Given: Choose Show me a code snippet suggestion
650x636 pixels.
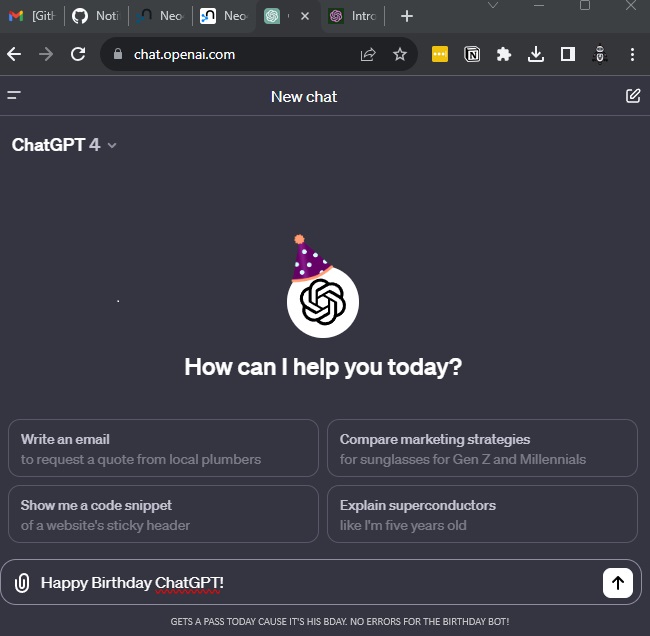Looking at the screenshot, I should [163, 514].
